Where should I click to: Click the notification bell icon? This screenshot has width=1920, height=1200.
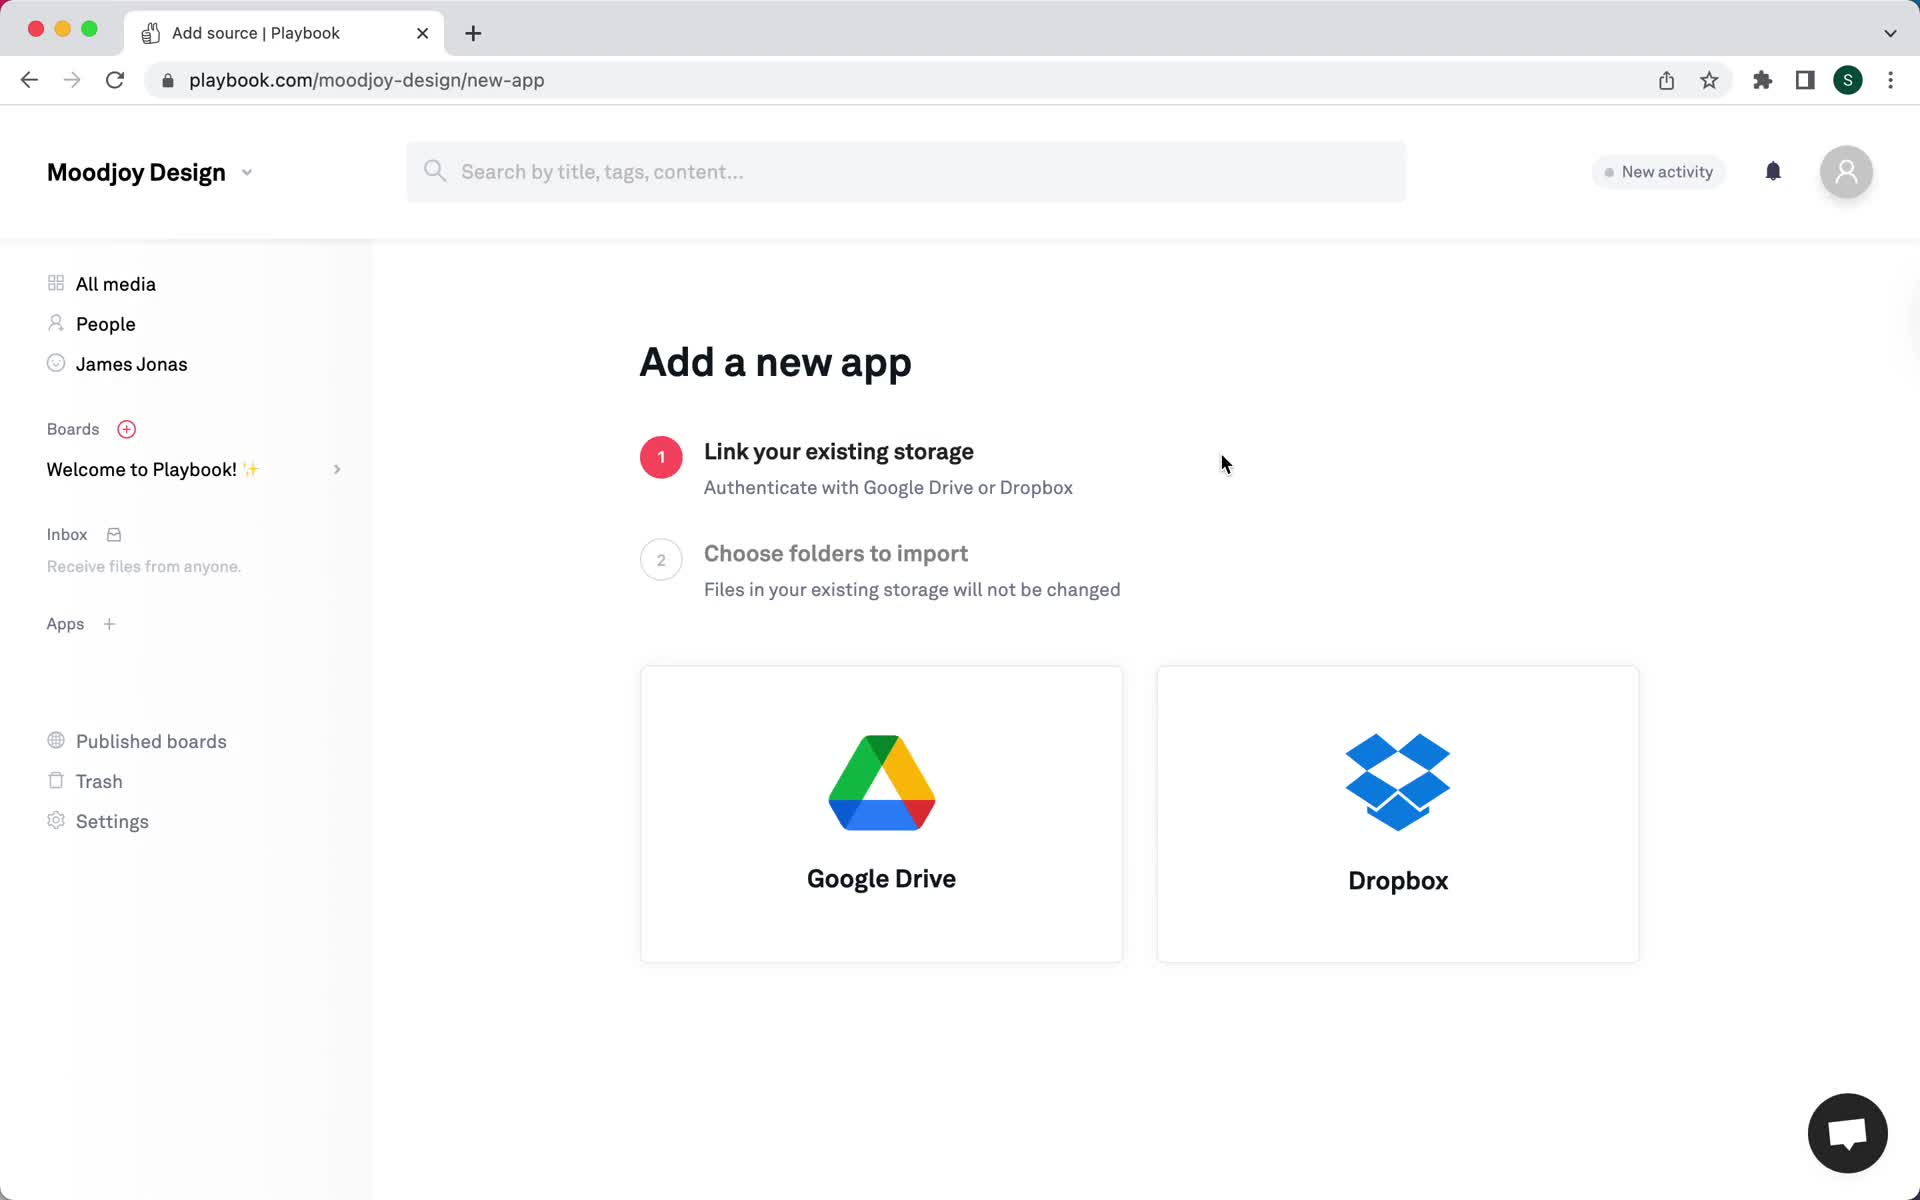tap(1772, 171)
